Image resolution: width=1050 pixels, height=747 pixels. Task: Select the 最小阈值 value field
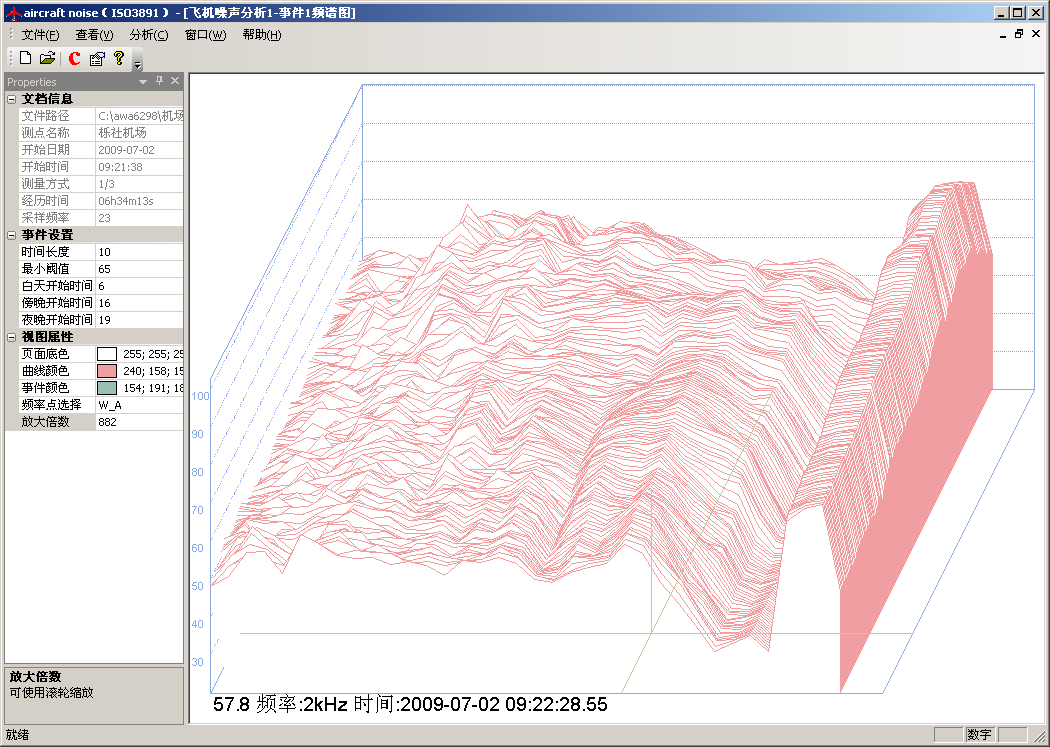(139, 269)
